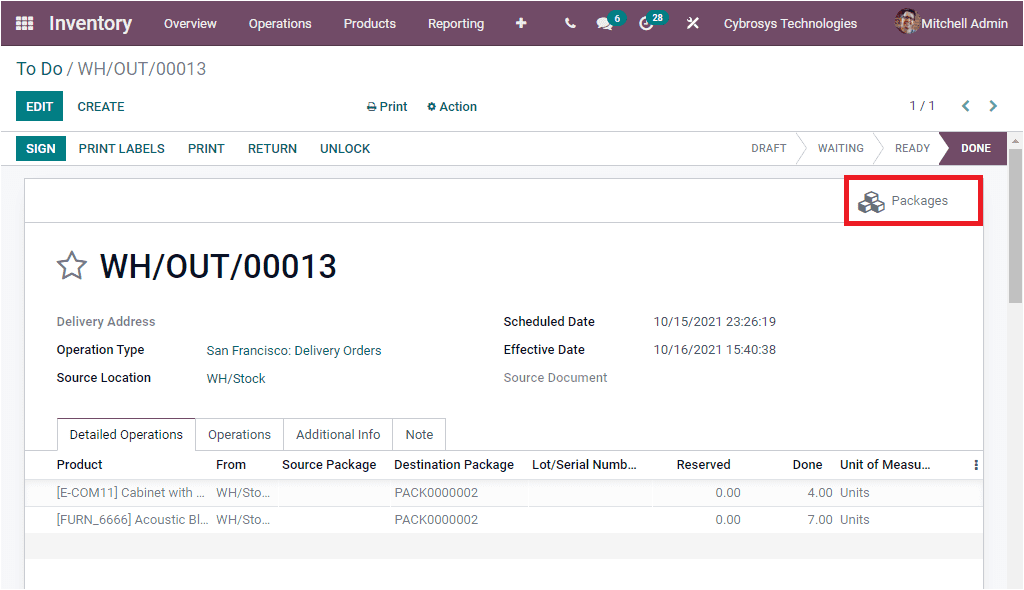This screenshot has width=1024, height=590.
Task: Open the San Francisco: Delivery Orders link
Action: pos(294,350)
